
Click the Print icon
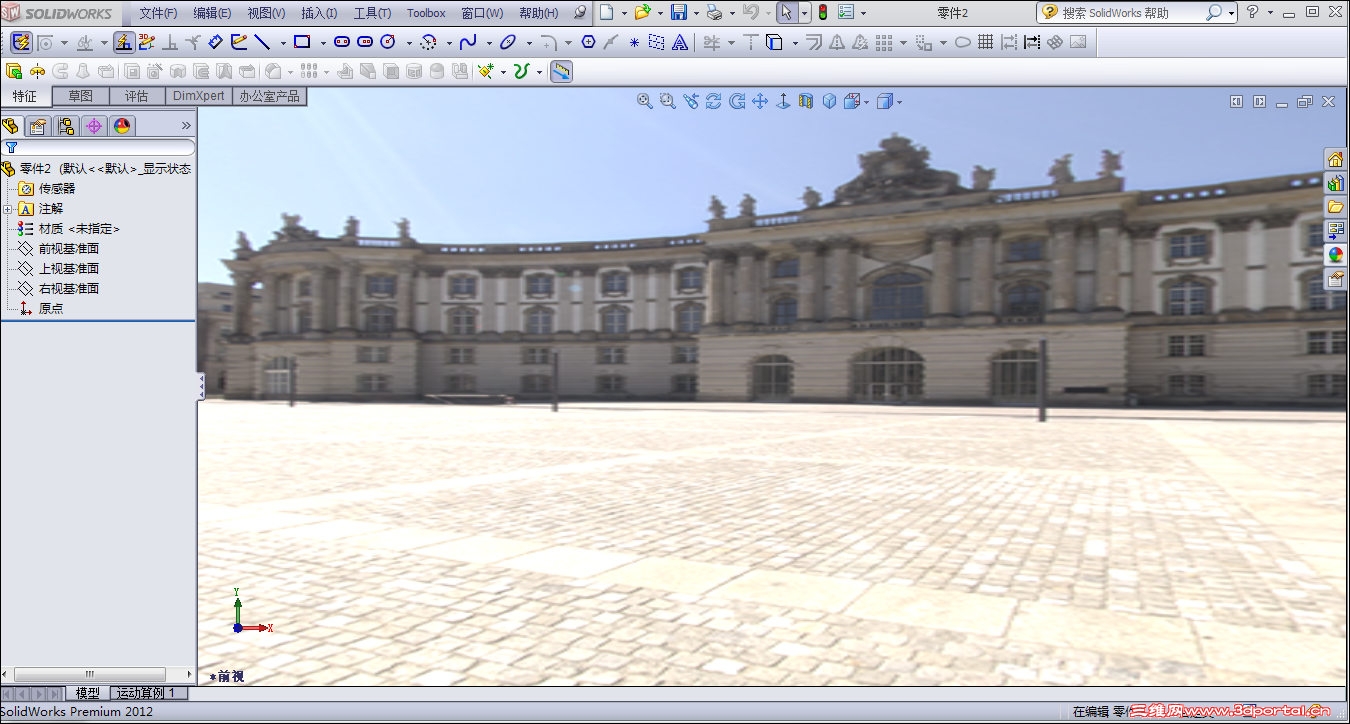(714, 13)
